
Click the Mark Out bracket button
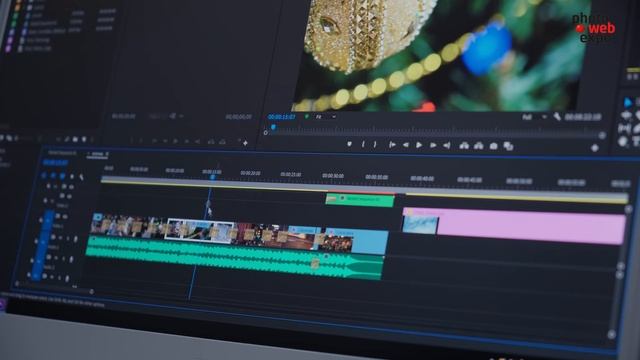375,144
